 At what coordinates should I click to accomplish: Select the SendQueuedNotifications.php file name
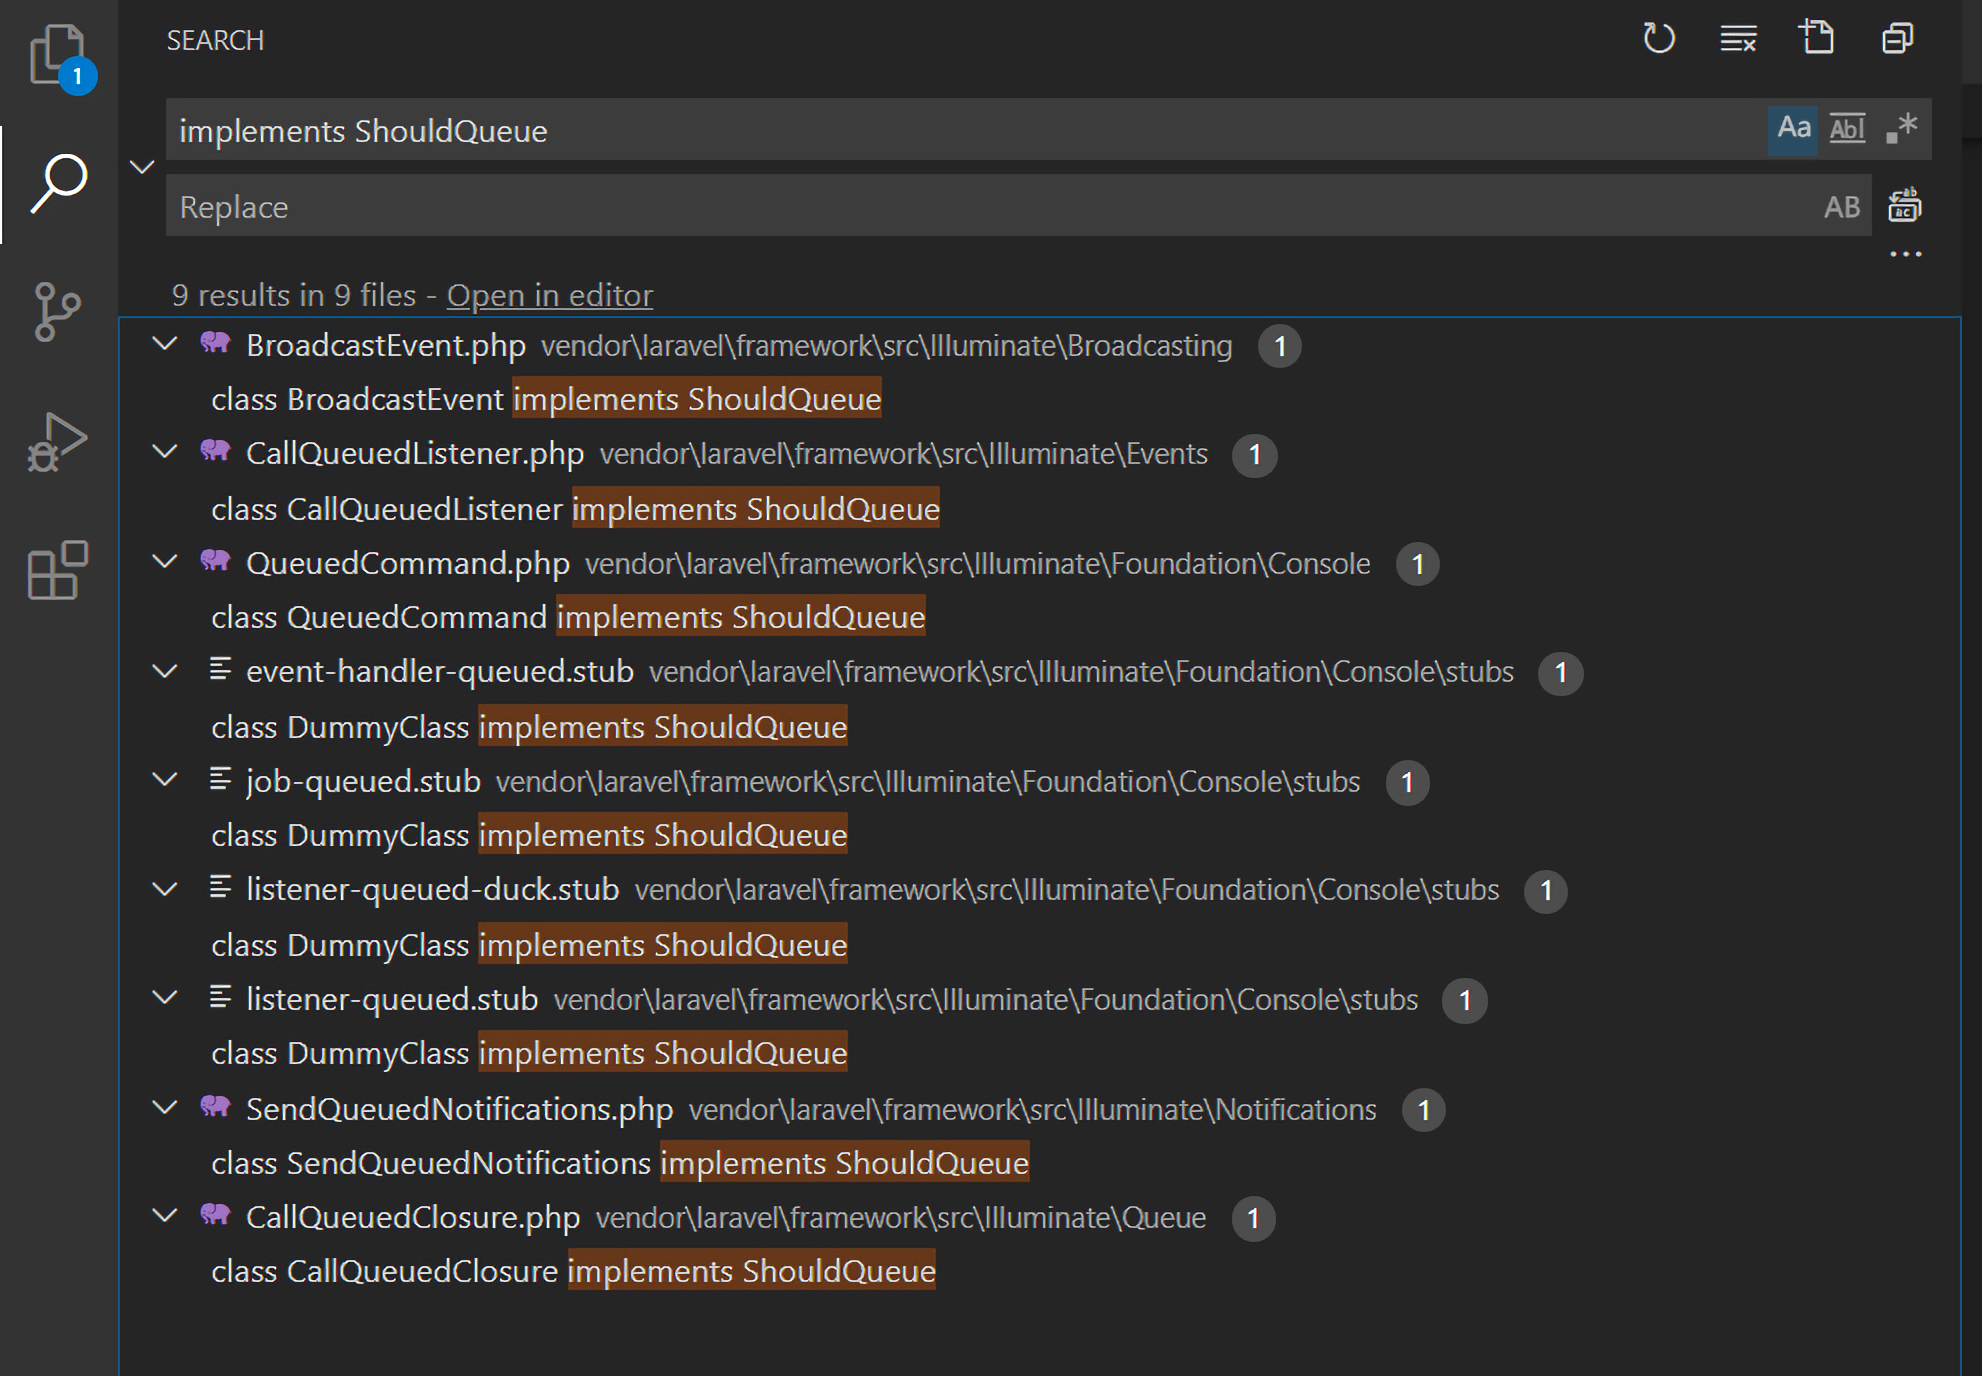pyautogui.click(x=460, y=1109)
